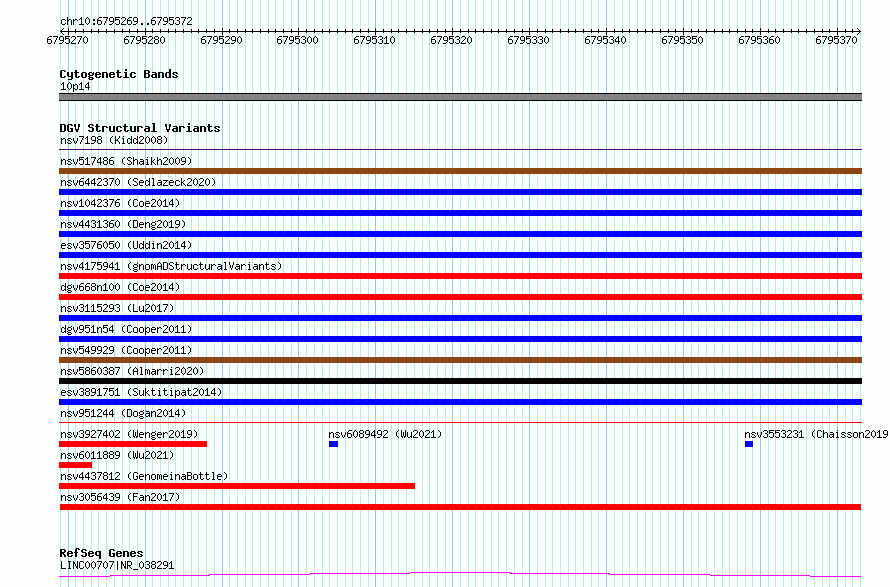This screenshot has width=890, height=587.
Task: Click ruler position 6795360
Action: point(759,40)
